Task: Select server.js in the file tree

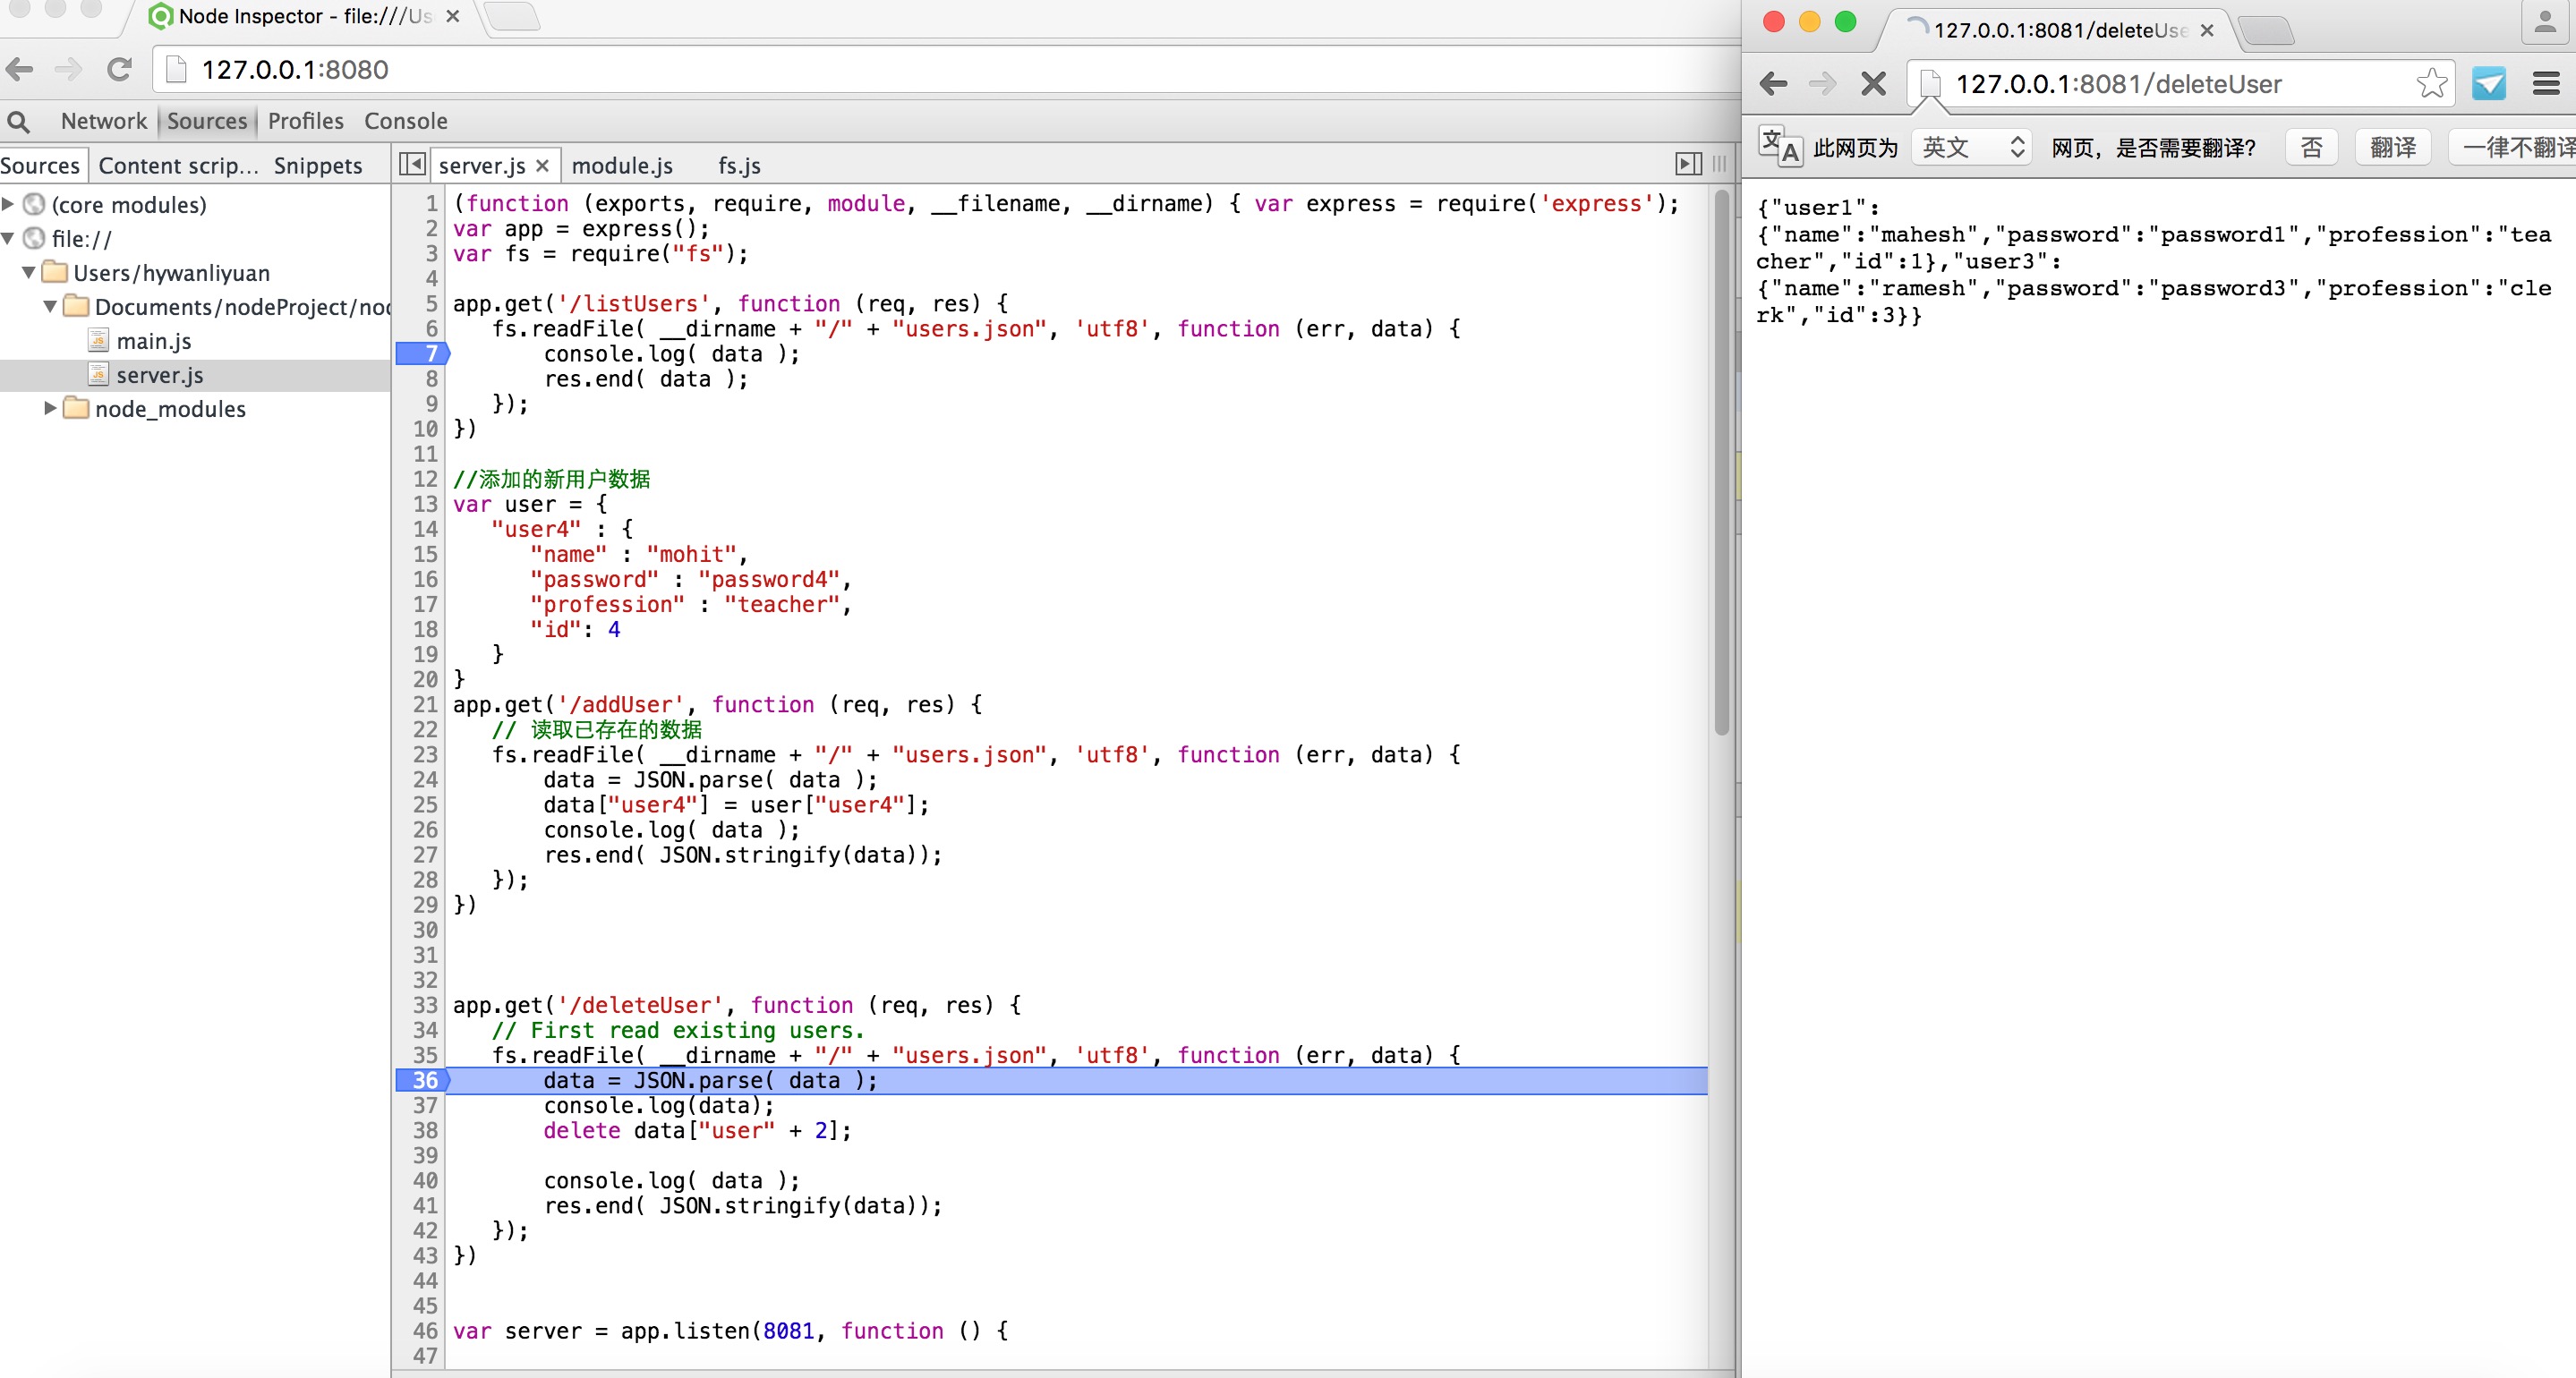Action: click(195, 375)
